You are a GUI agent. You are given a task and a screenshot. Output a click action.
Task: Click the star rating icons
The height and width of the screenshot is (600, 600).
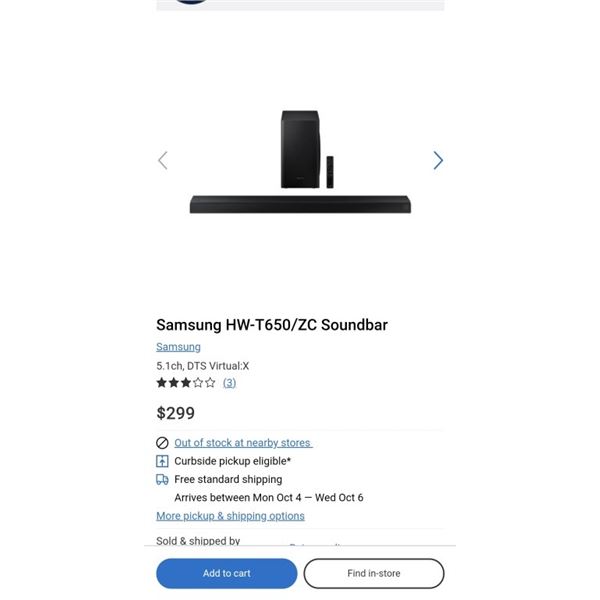coord(186,382)
